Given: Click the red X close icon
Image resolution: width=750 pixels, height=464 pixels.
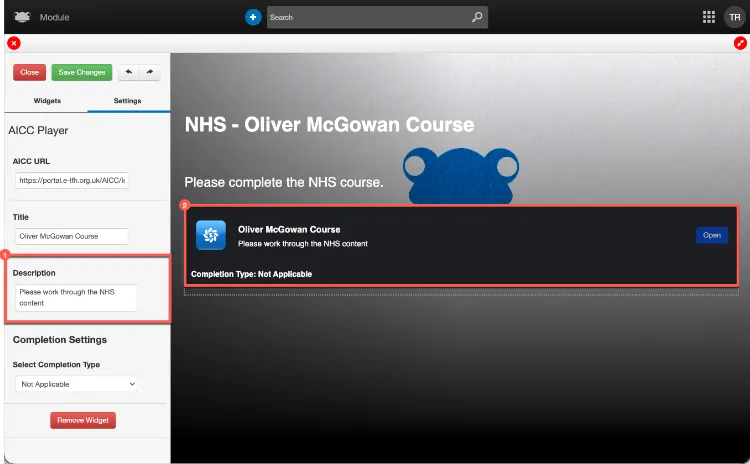Looking at the screenshot, I should point(14,44).
